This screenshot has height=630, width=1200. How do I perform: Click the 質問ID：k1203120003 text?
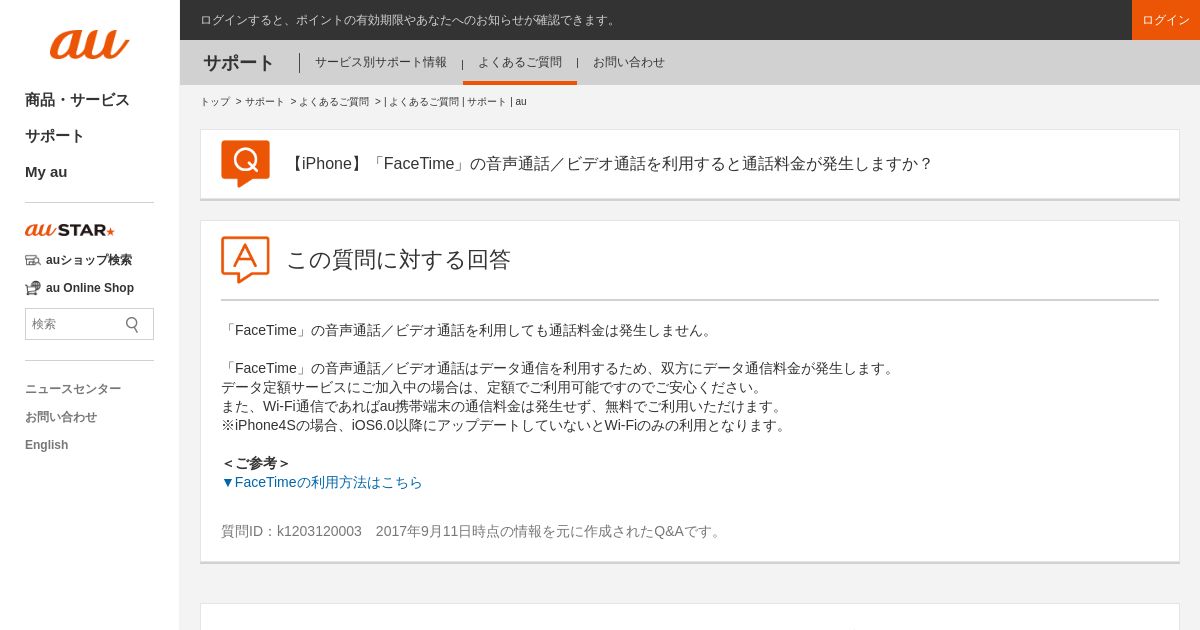(292, 532)
